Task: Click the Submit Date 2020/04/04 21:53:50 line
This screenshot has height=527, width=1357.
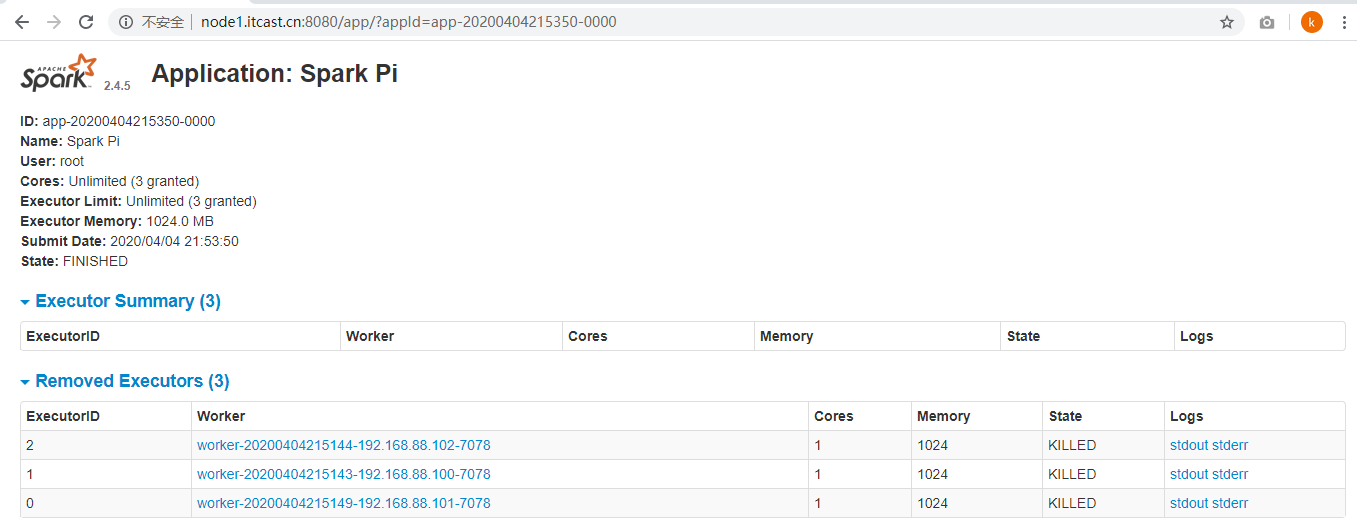Action: (x=130, y=241)
